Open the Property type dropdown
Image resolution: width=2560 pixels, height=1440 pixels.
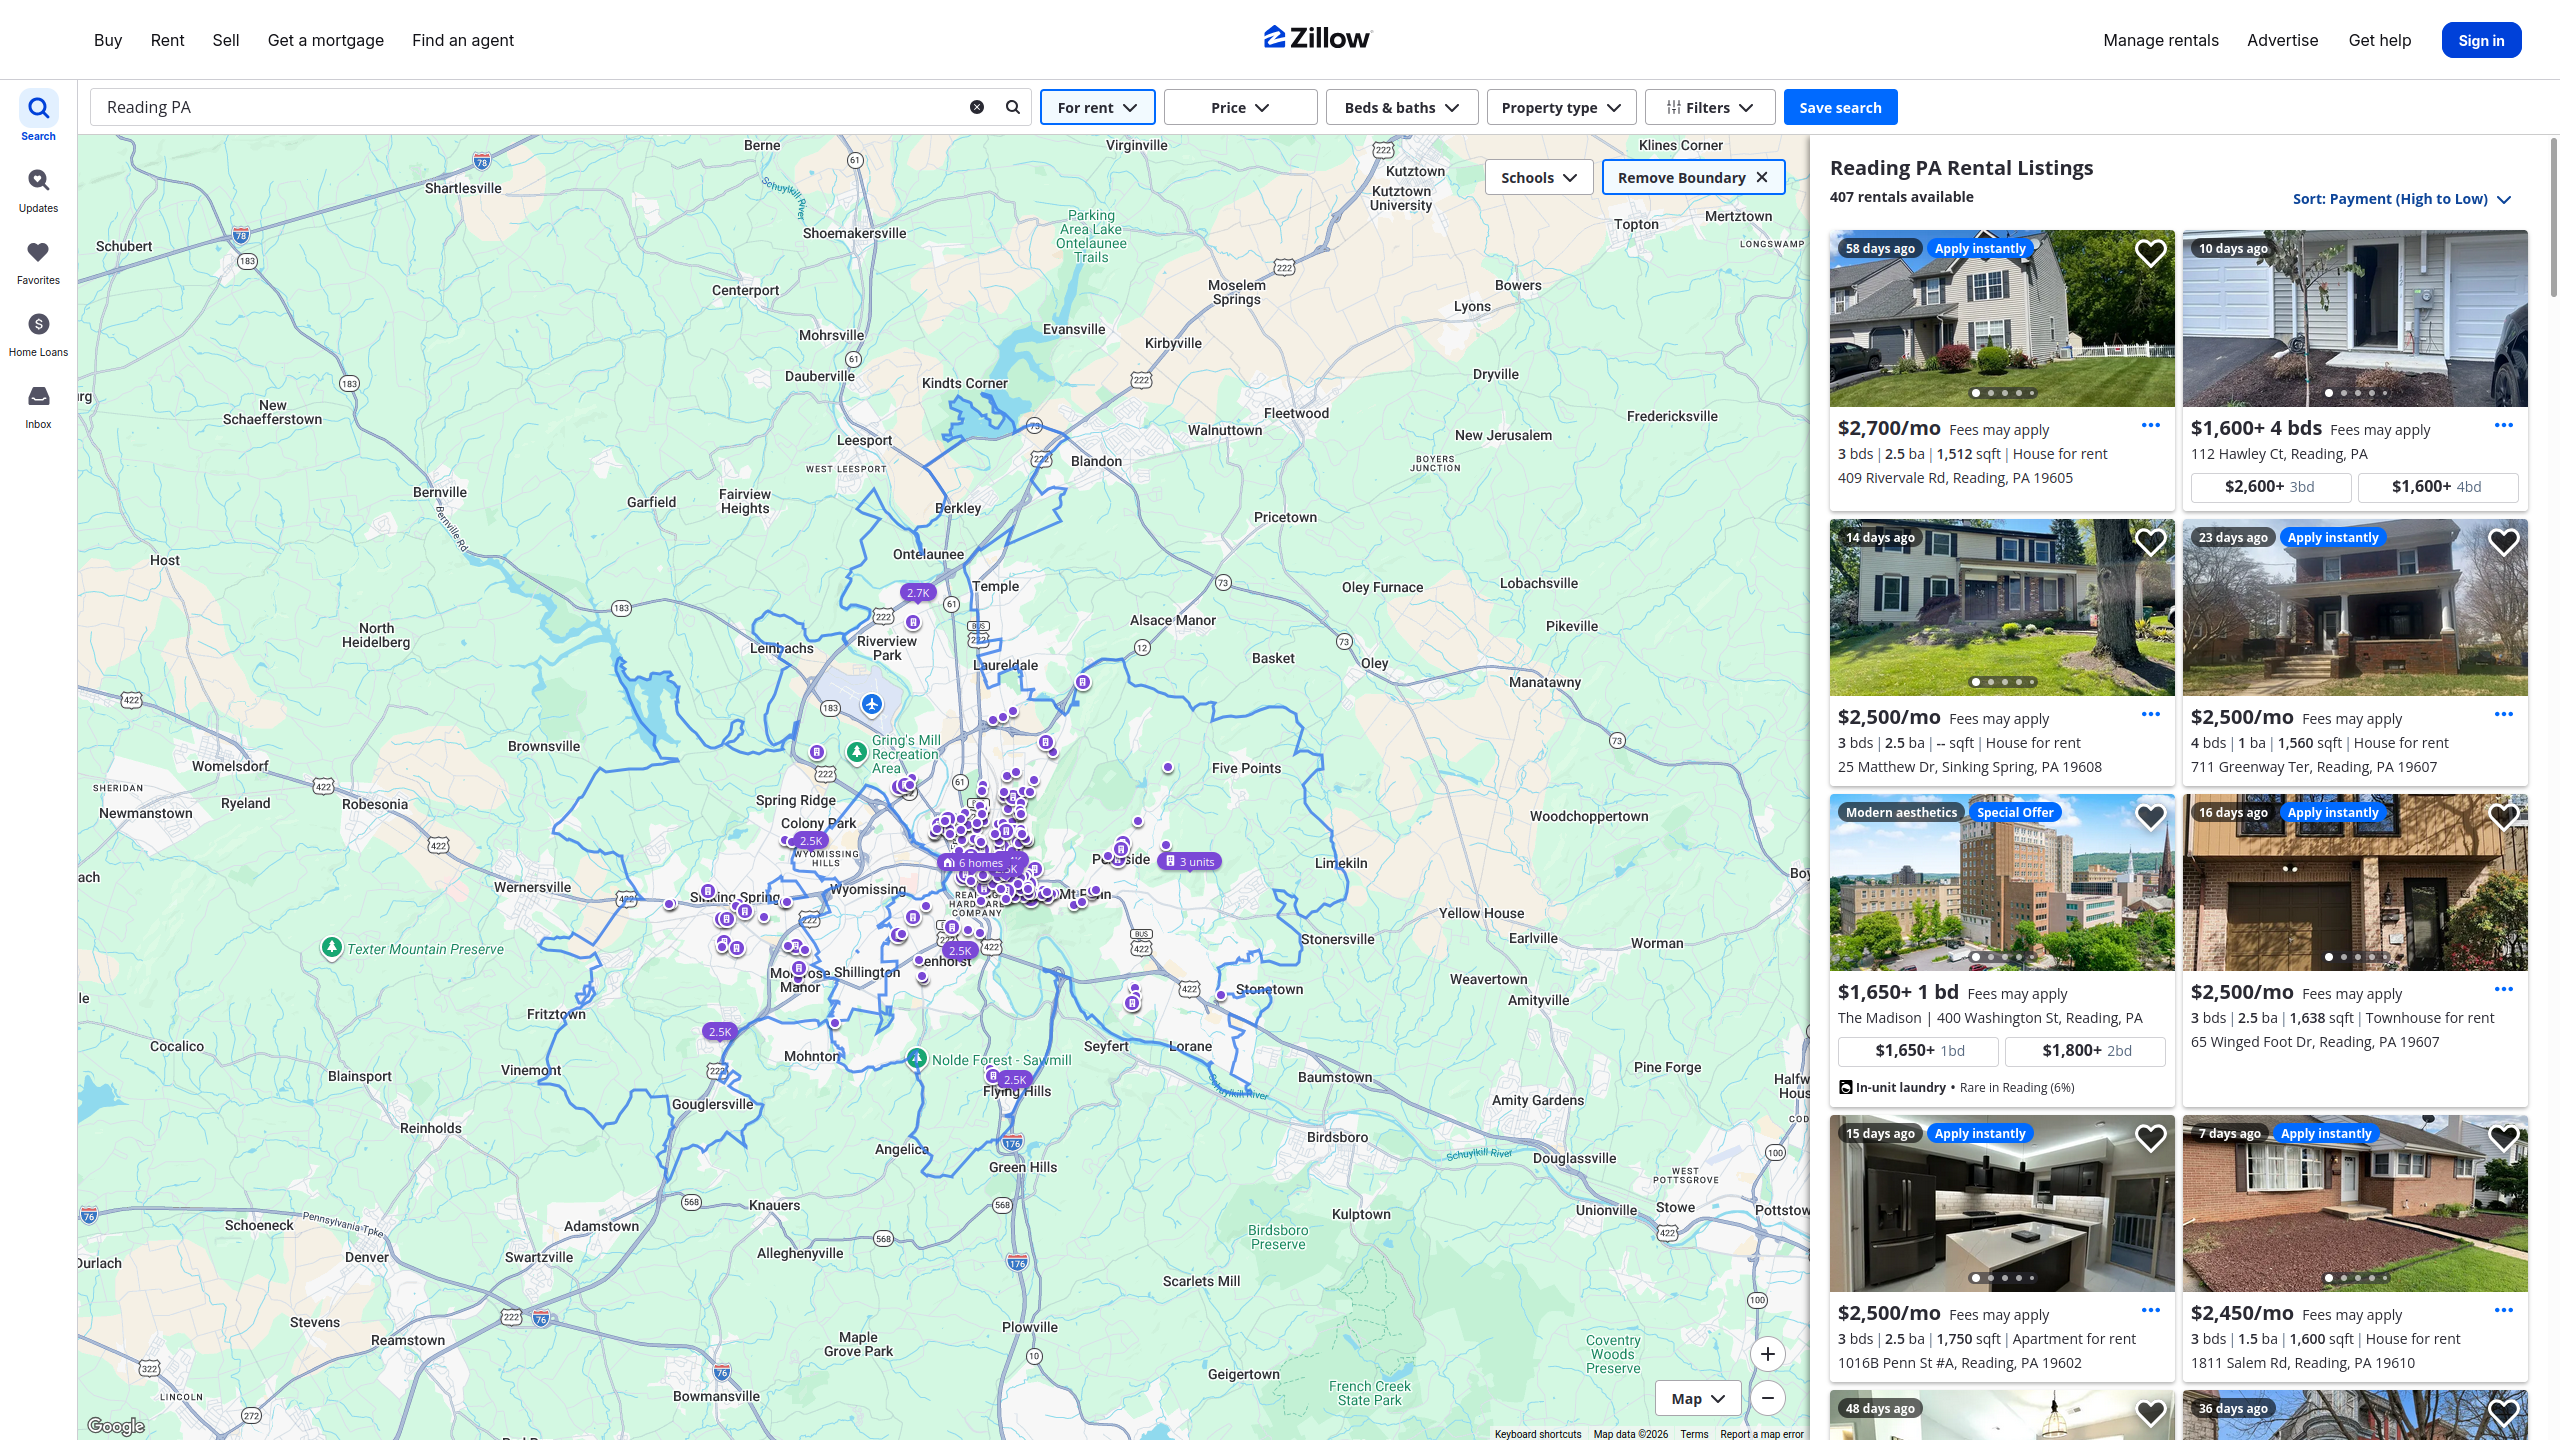(1561, 107)
